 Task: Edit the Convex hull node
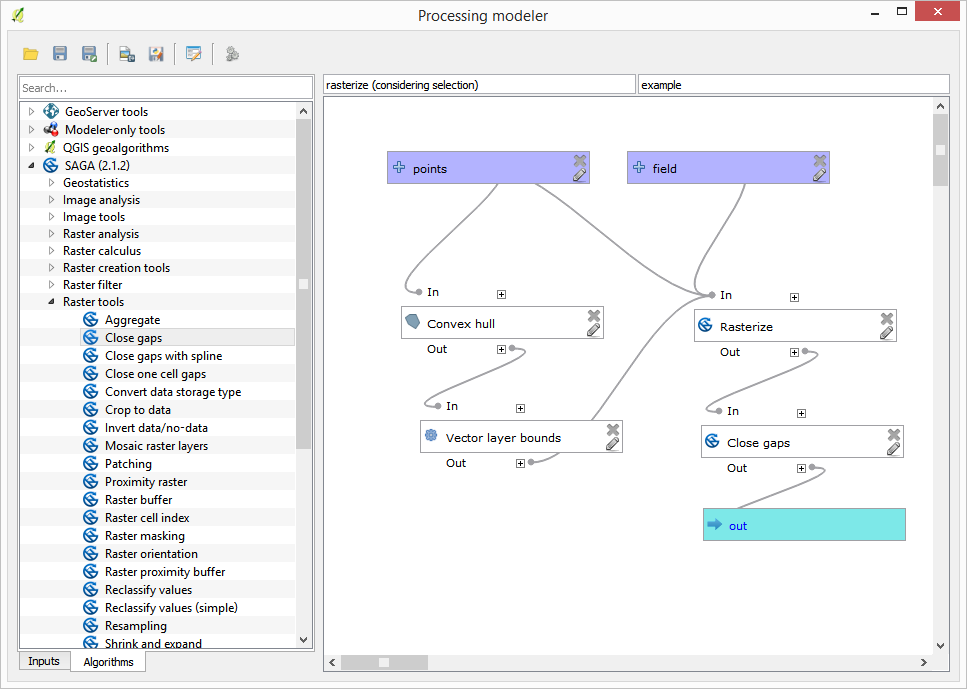593,330
